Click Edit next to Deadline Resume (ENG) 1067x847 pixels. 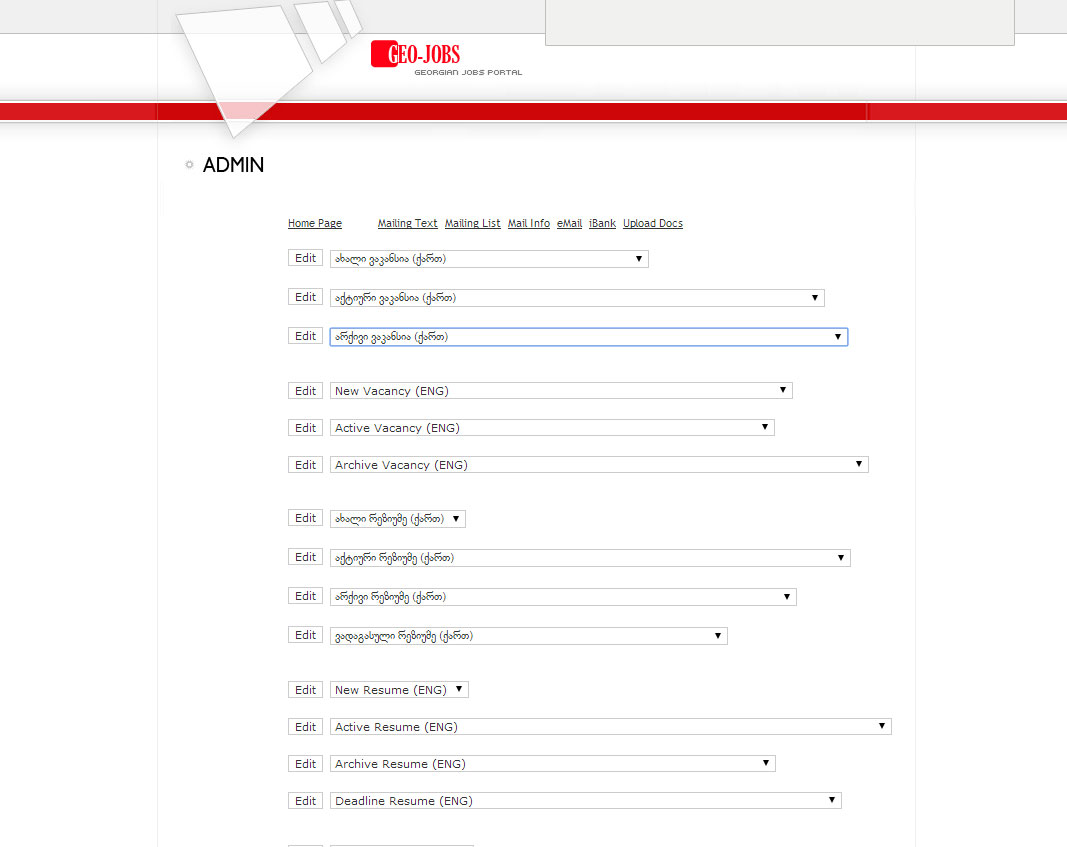coord(305,801)
